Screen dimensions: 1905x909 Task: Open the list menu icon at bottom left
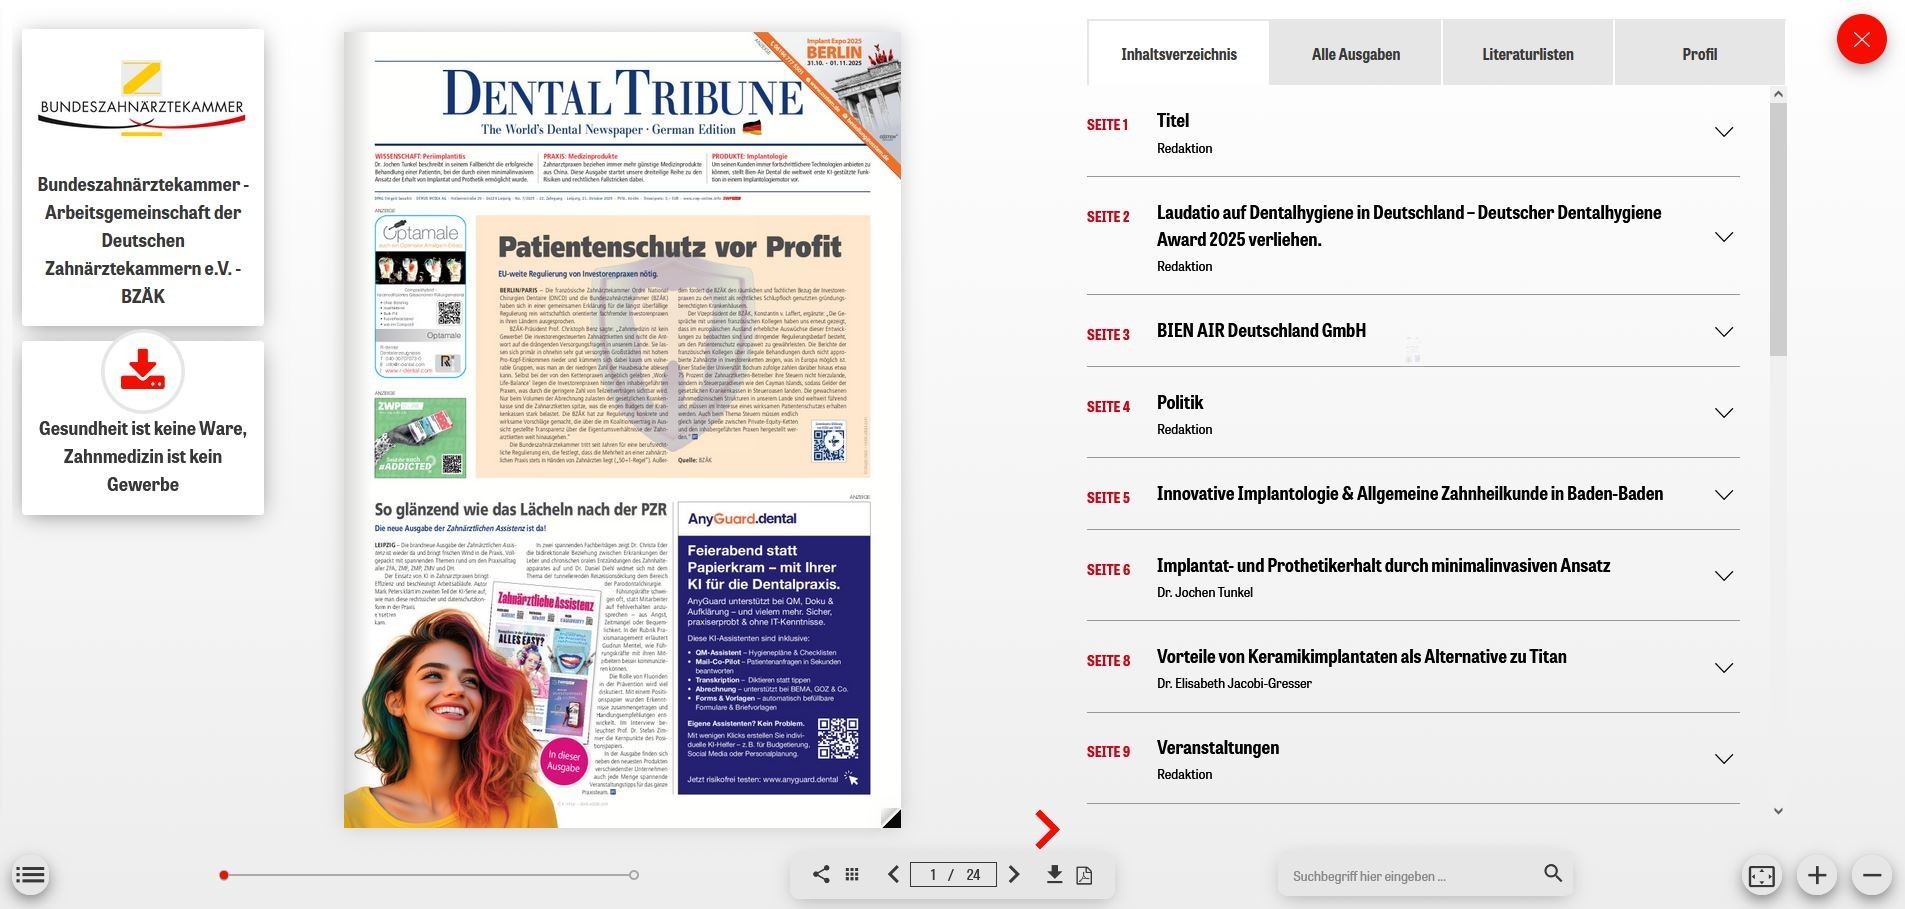30,877
